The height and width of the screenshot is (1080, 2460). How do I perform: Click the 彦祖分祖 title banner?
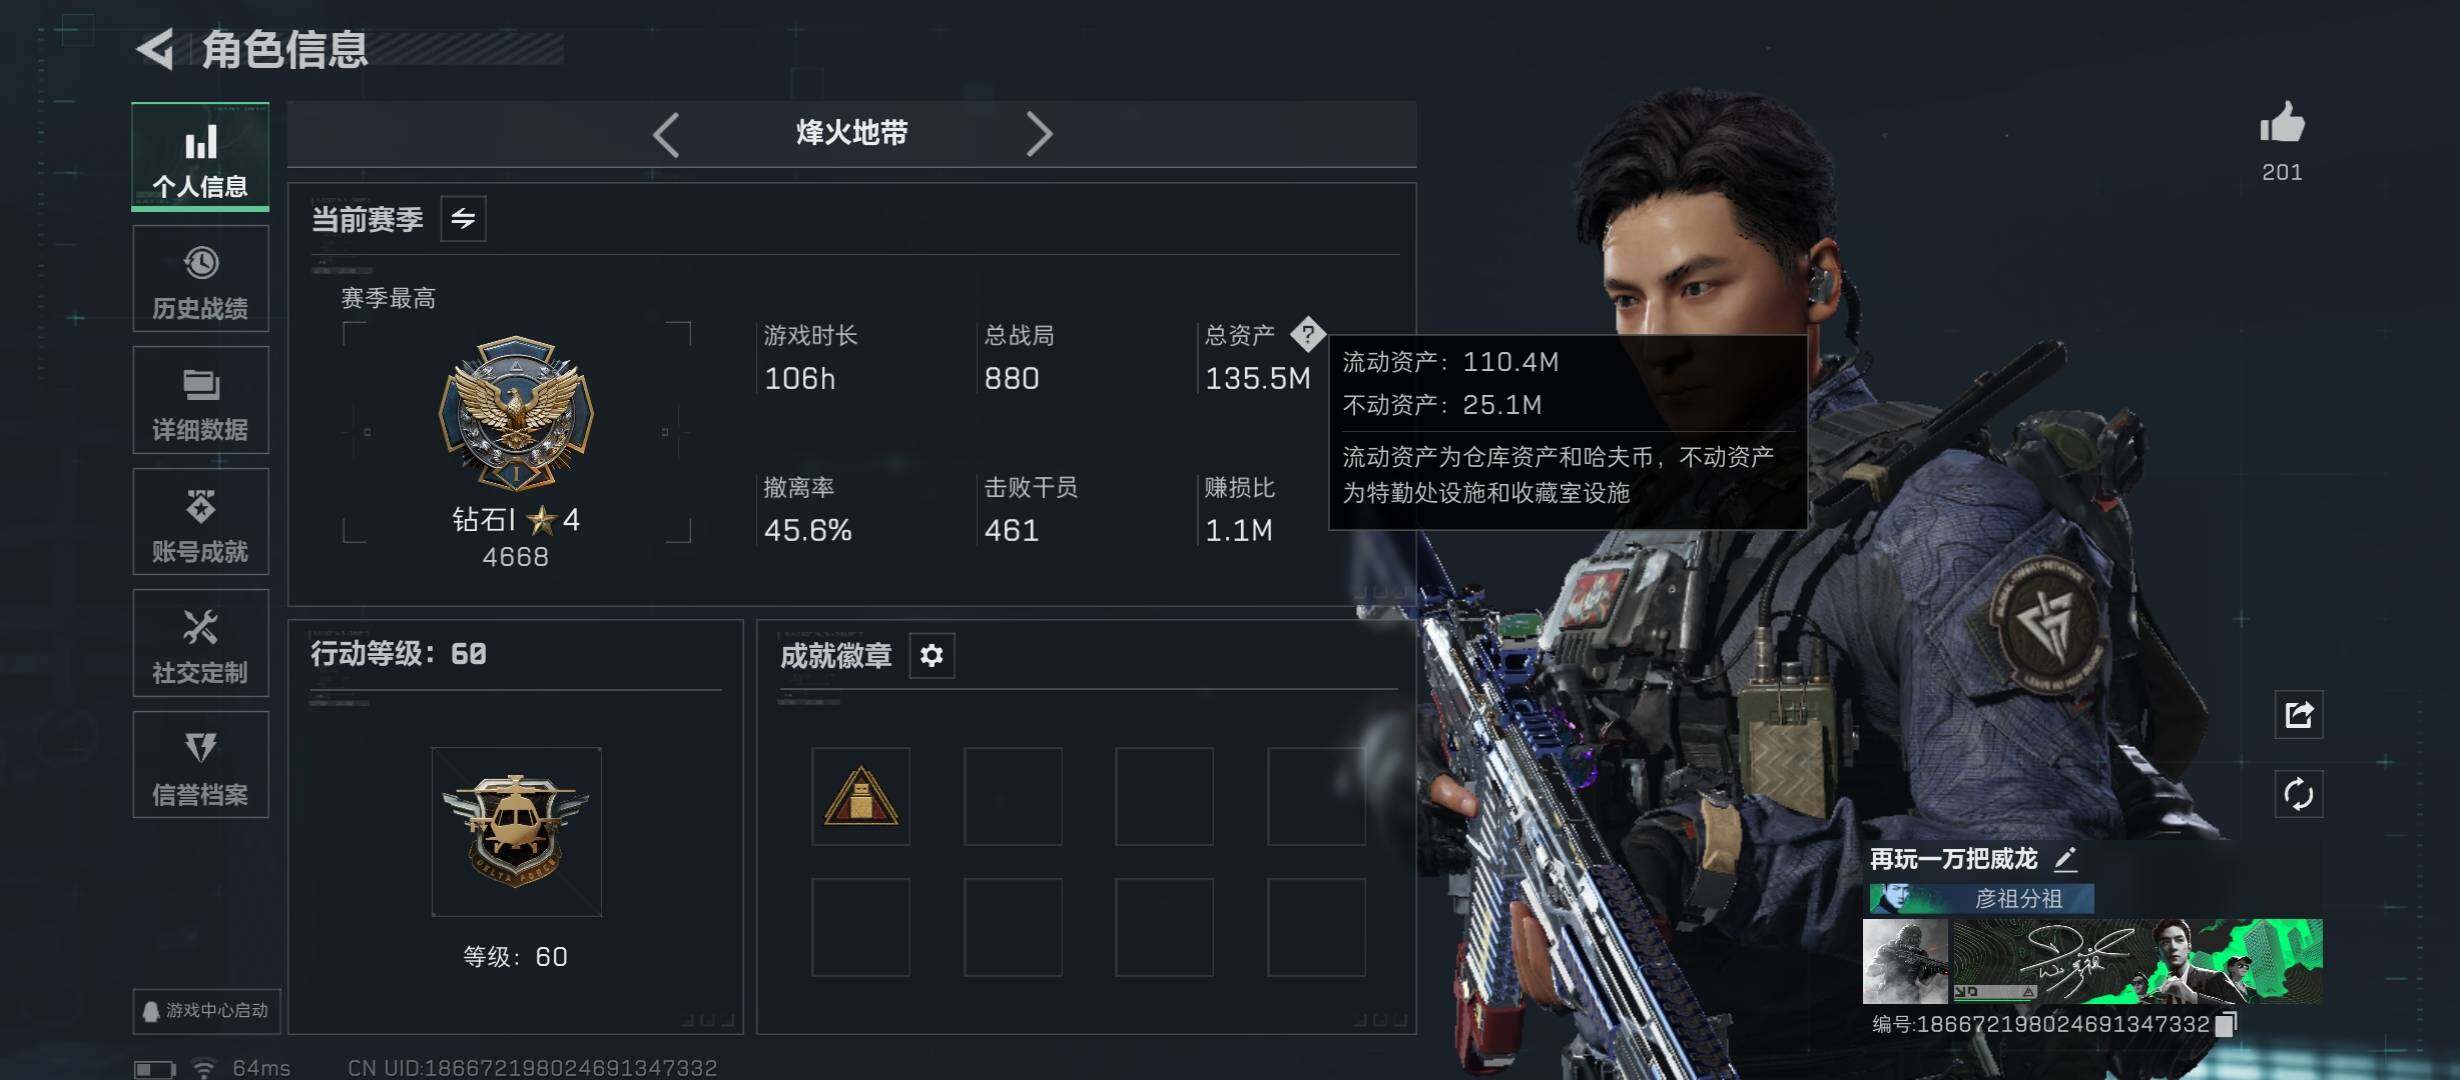(1981, 899)
